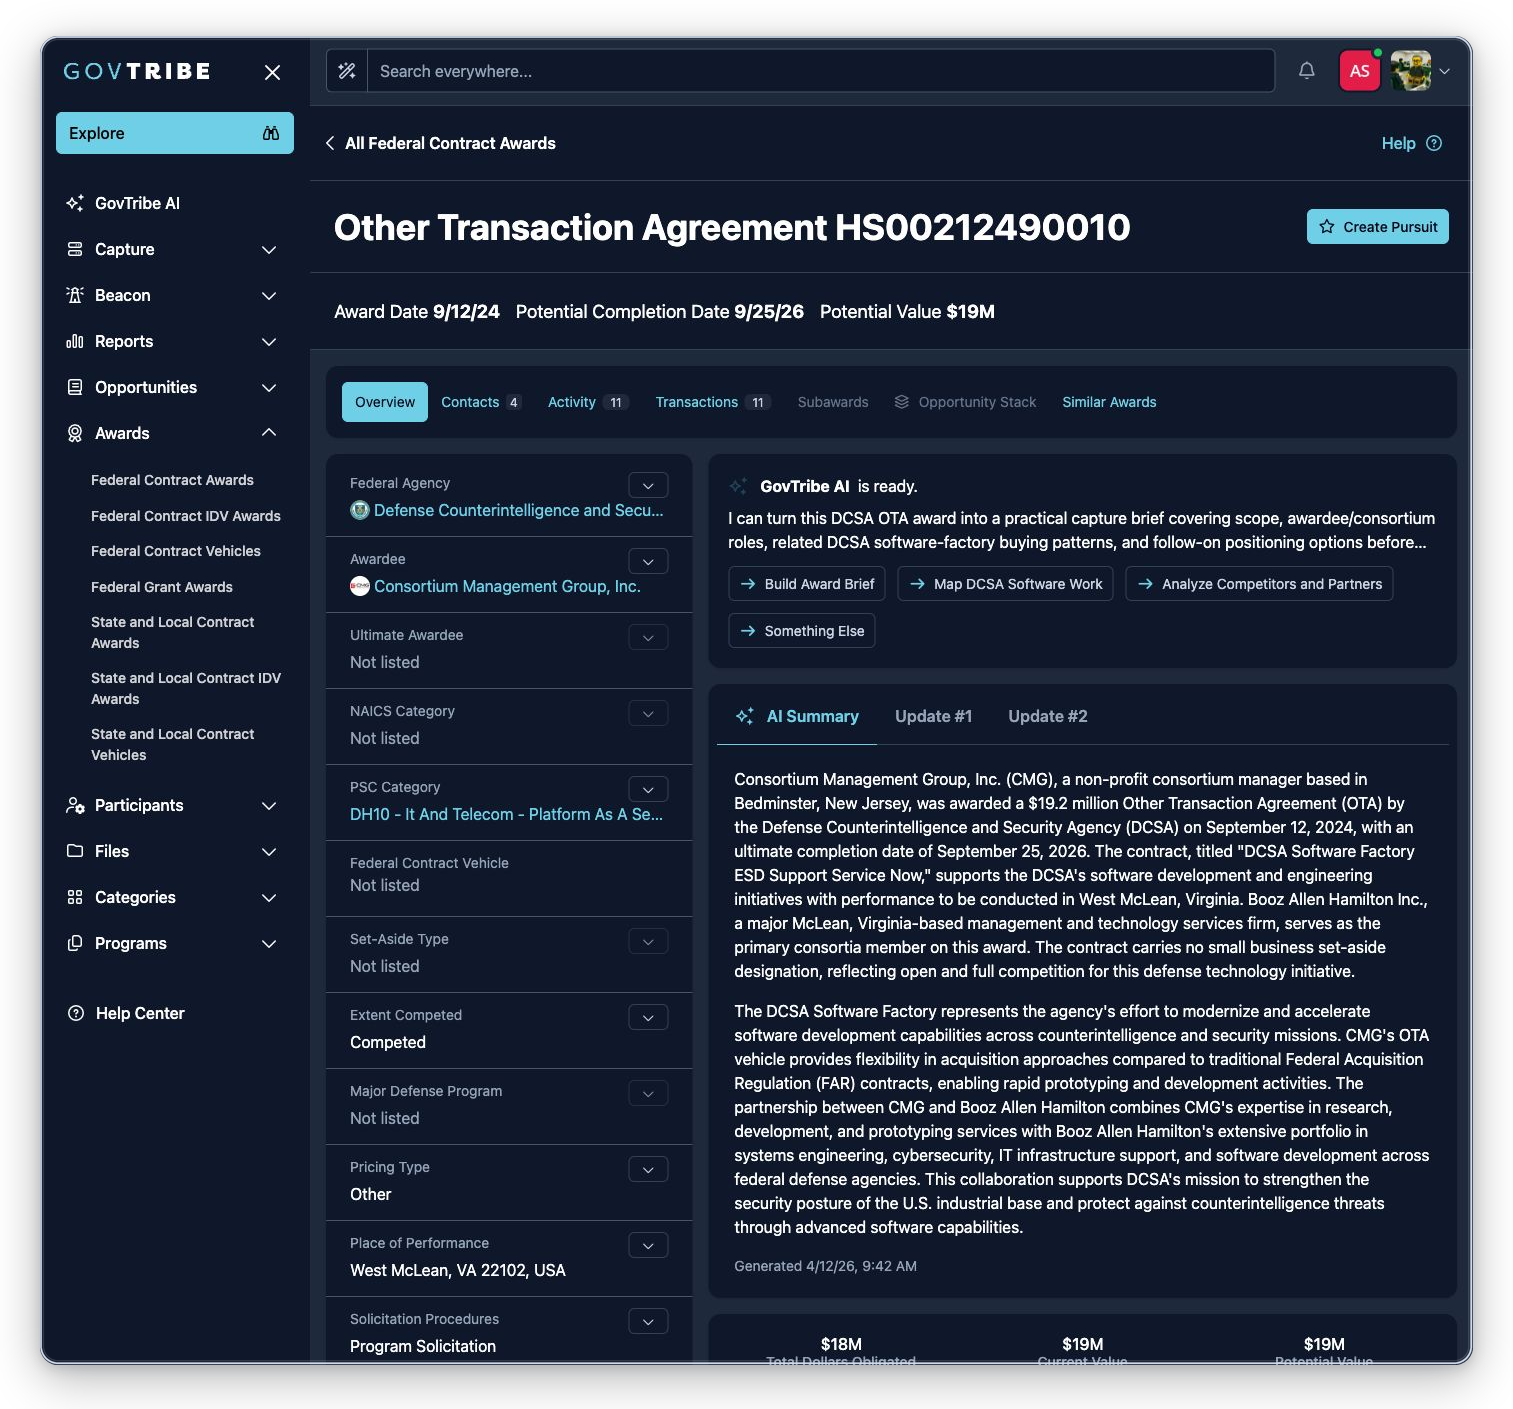Expand the Files menu chevron

[269, 851]
